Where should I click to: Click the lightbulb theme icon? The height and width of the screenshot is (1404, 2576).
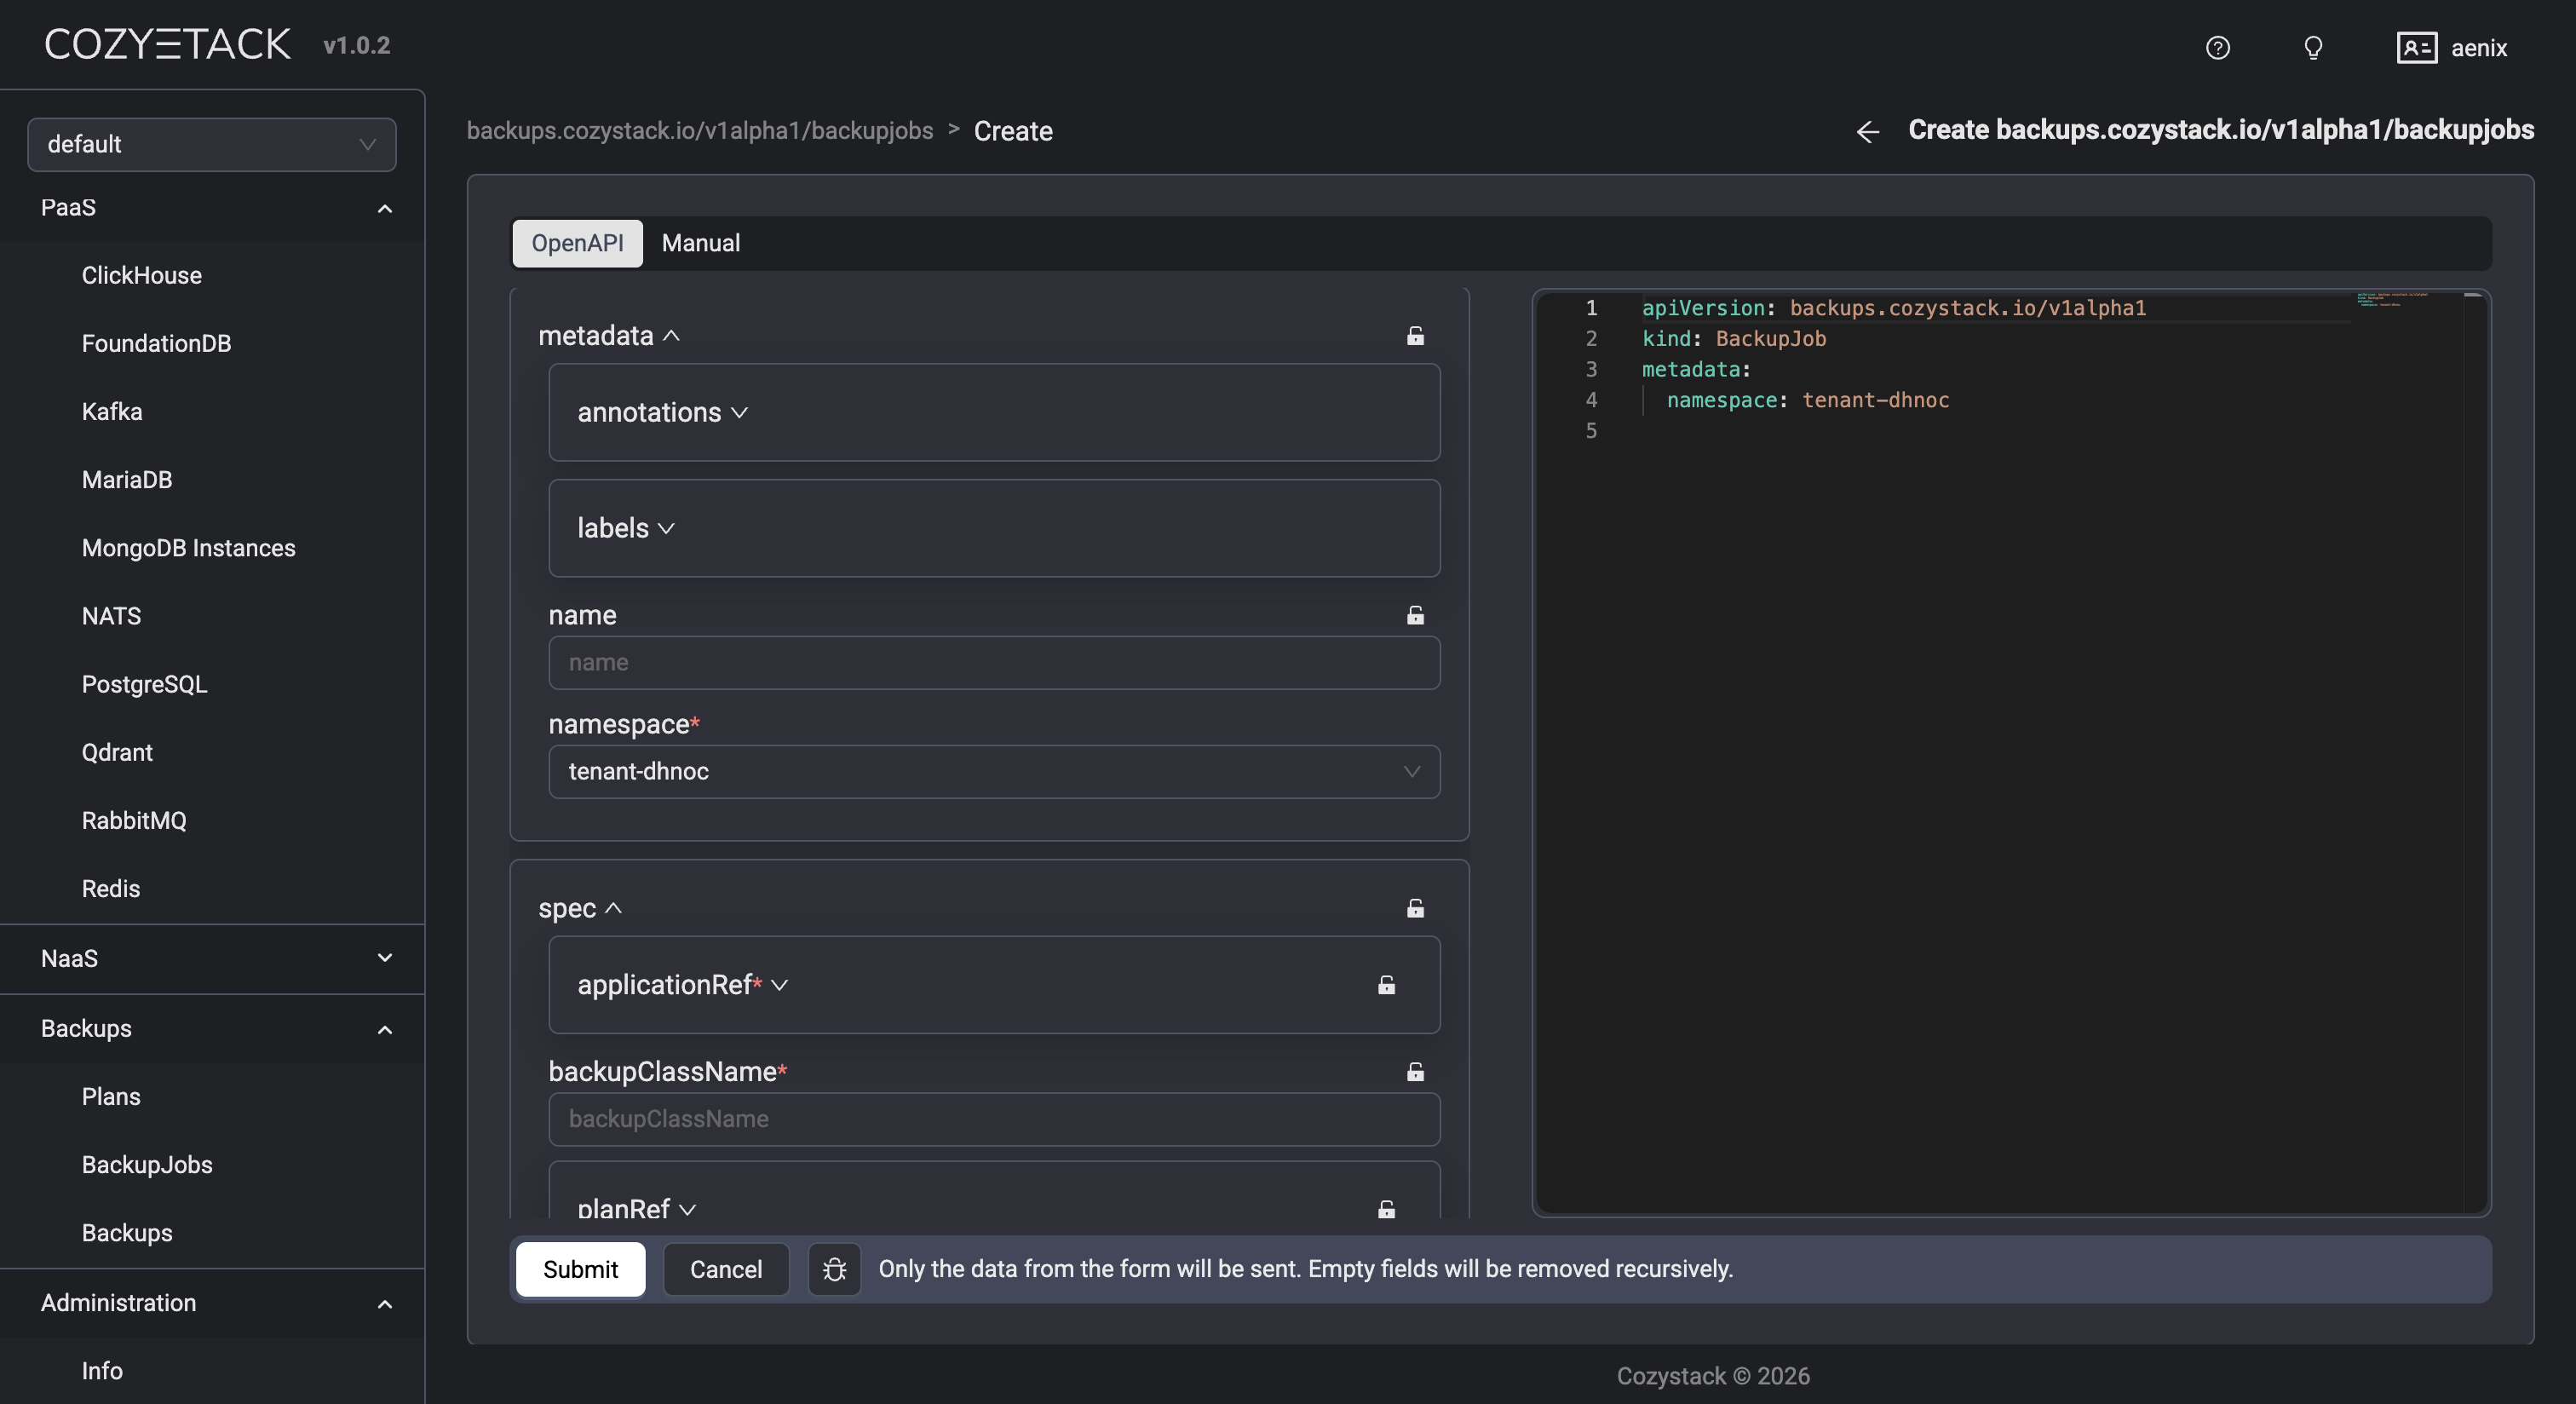(2312, 48)
